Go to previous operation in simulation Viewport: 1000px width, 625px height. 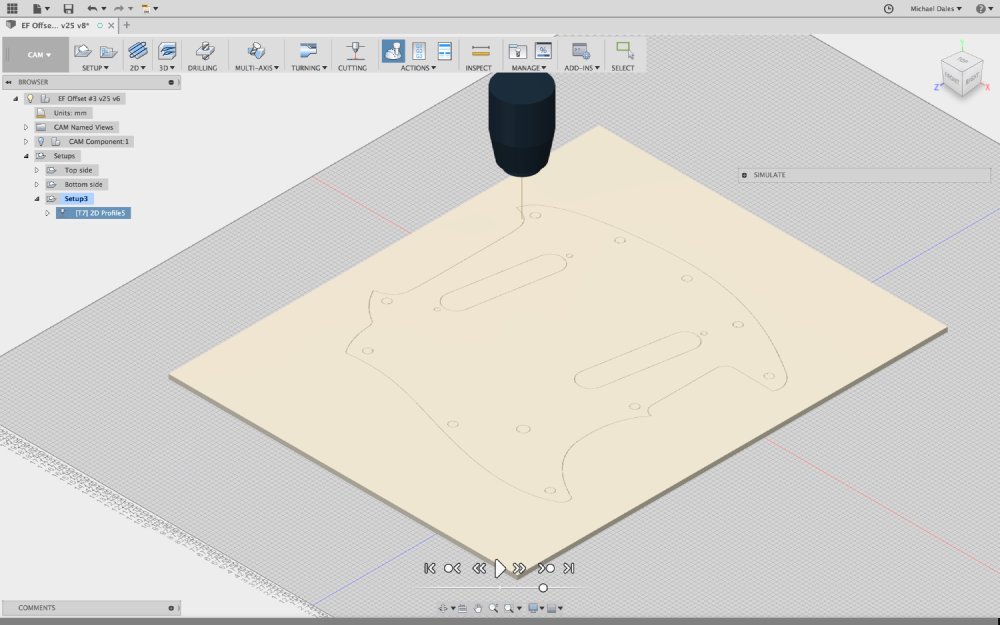click(x=452, y=568)
